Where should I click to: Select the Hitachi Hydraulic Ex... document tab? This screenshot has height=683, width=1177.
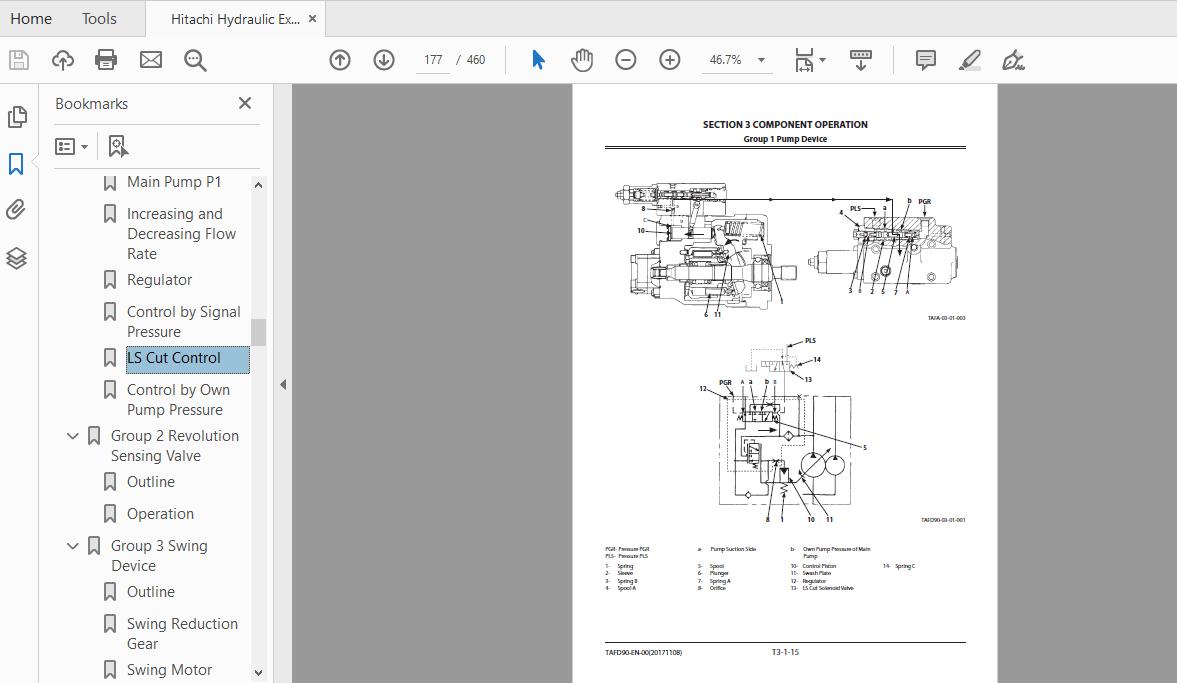(x=235, y=20)
